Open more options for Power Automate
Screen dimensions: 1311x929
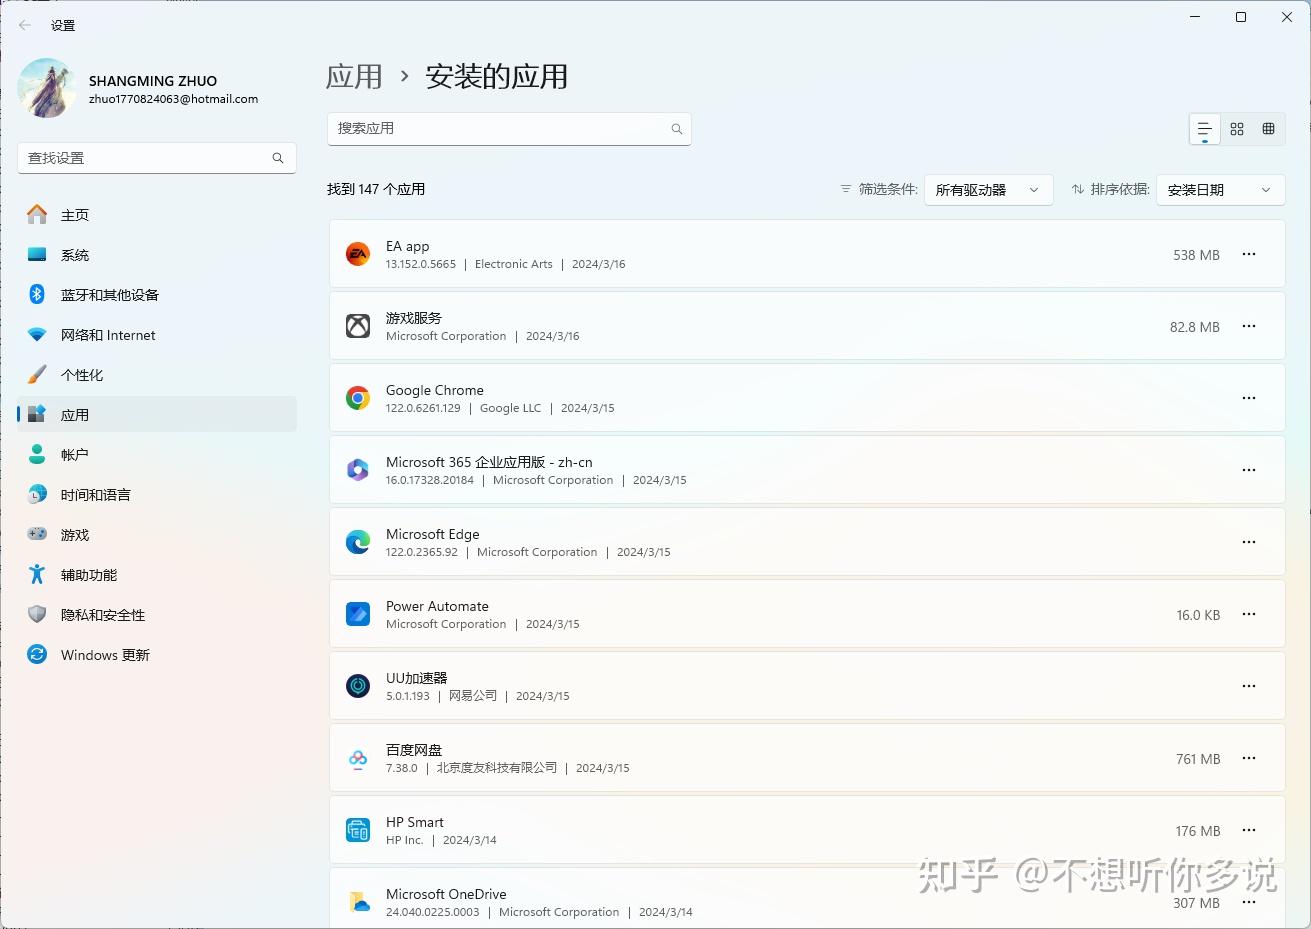pyautogui.click(x=1249, y=614)
